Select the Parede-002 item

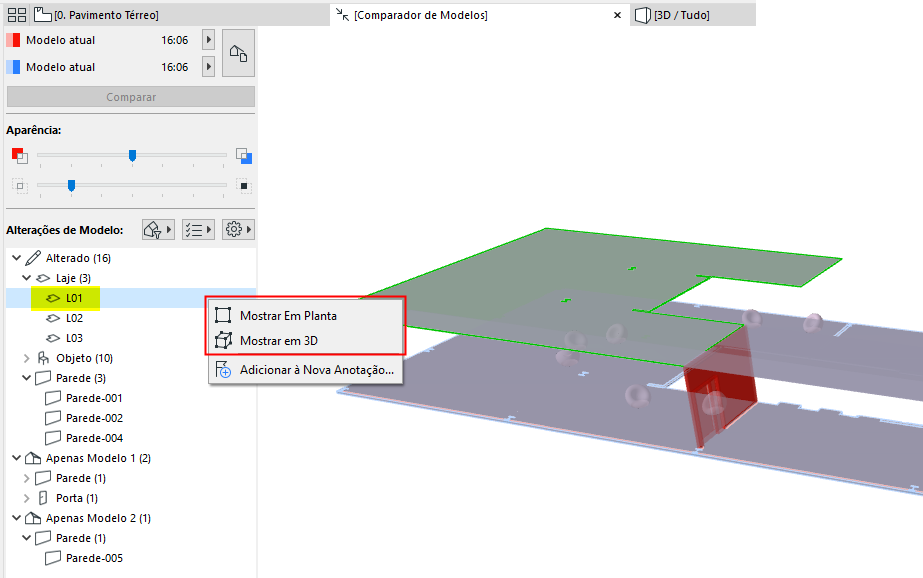(94, 418)
